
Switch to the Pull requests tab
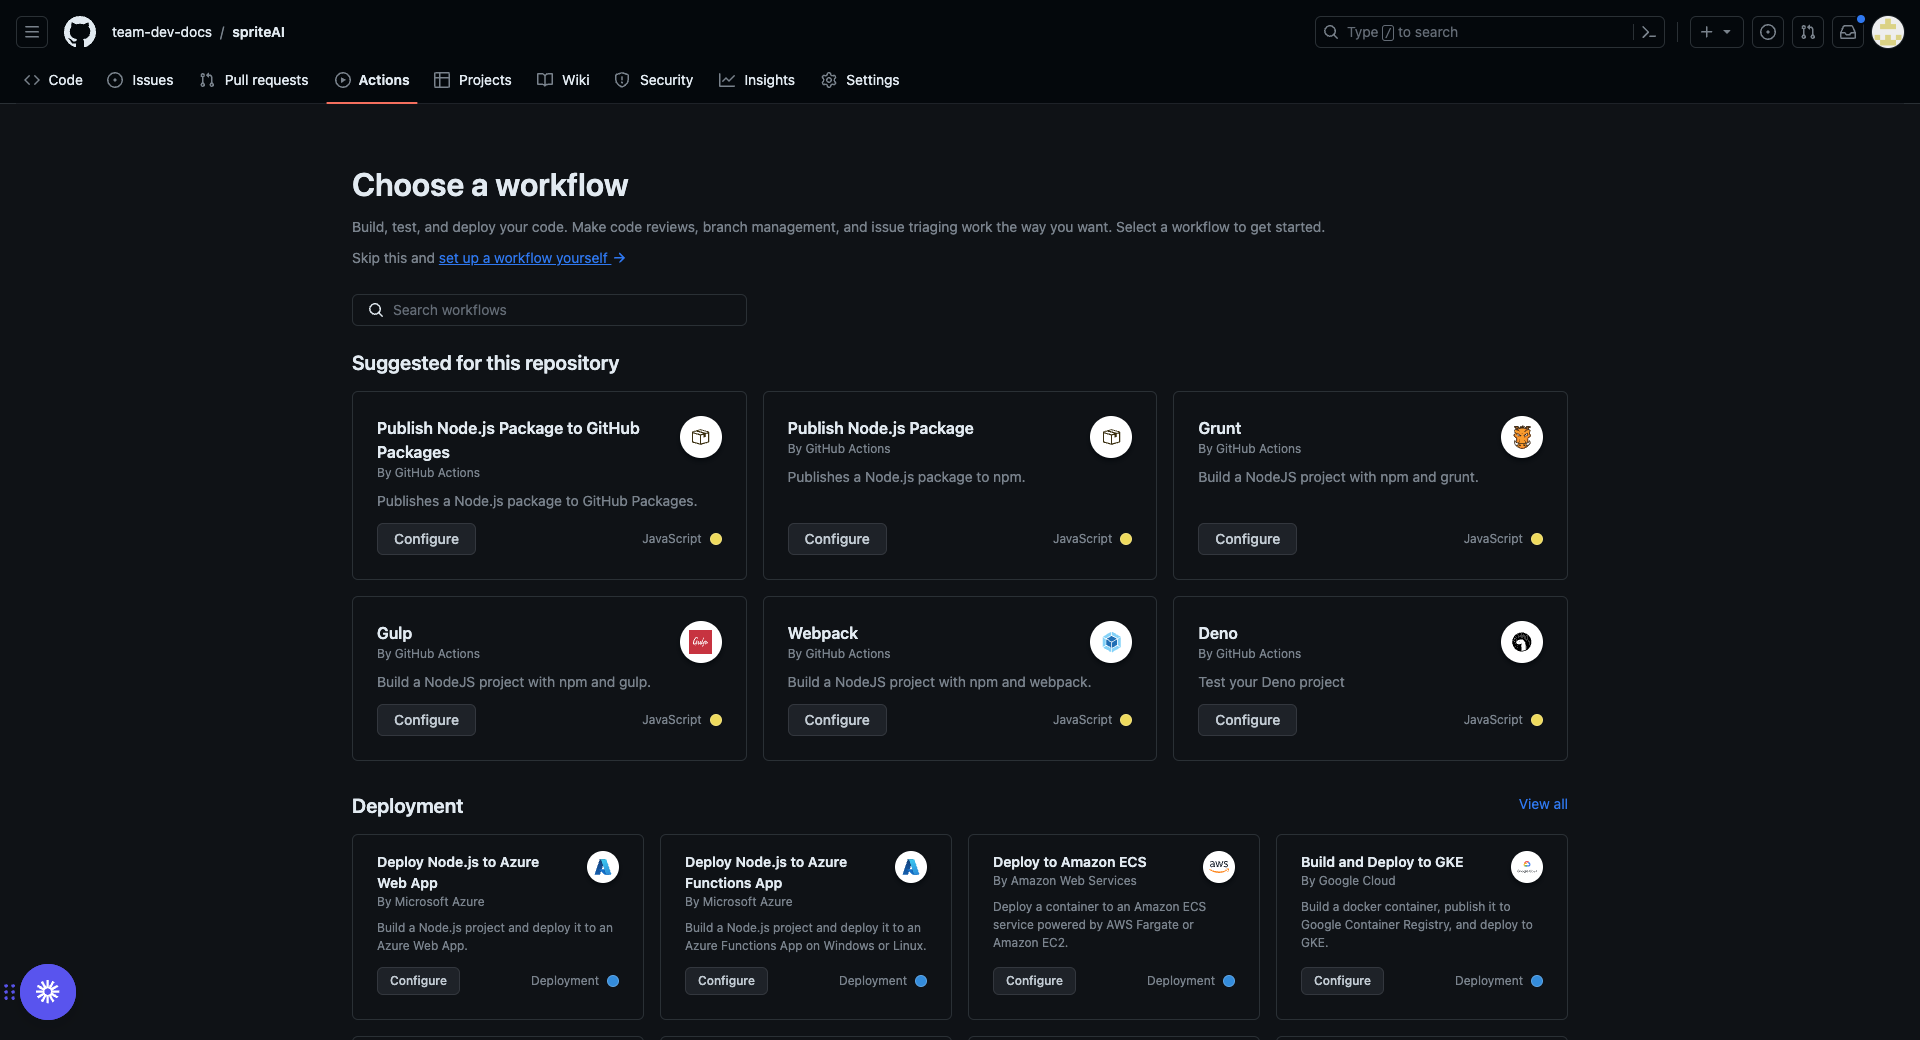tap(254, 80)
